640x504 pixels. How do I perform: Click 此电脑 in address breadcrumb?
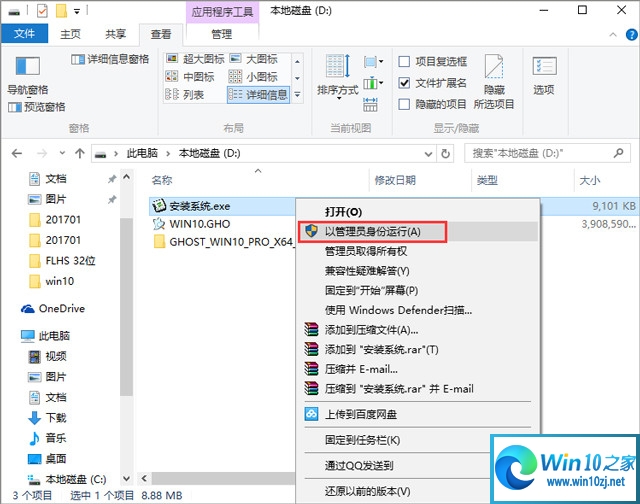coord(142,153)
